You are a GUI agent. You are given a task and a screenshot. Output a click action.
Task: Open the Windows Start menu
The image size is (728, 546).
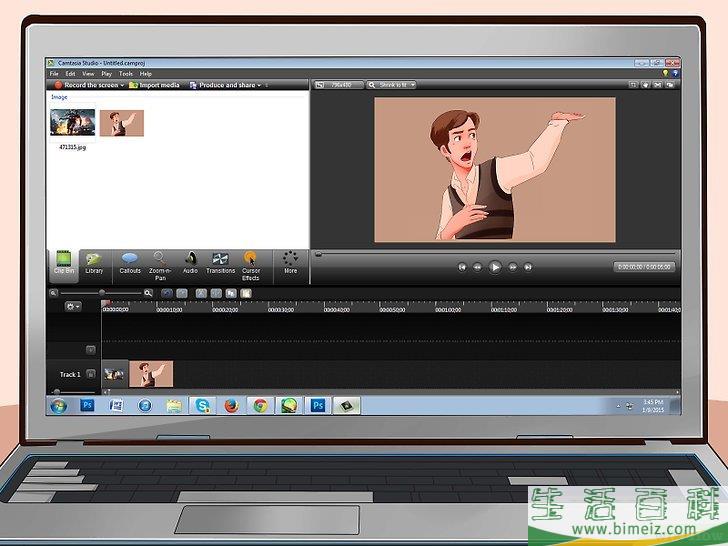[58, 406]
